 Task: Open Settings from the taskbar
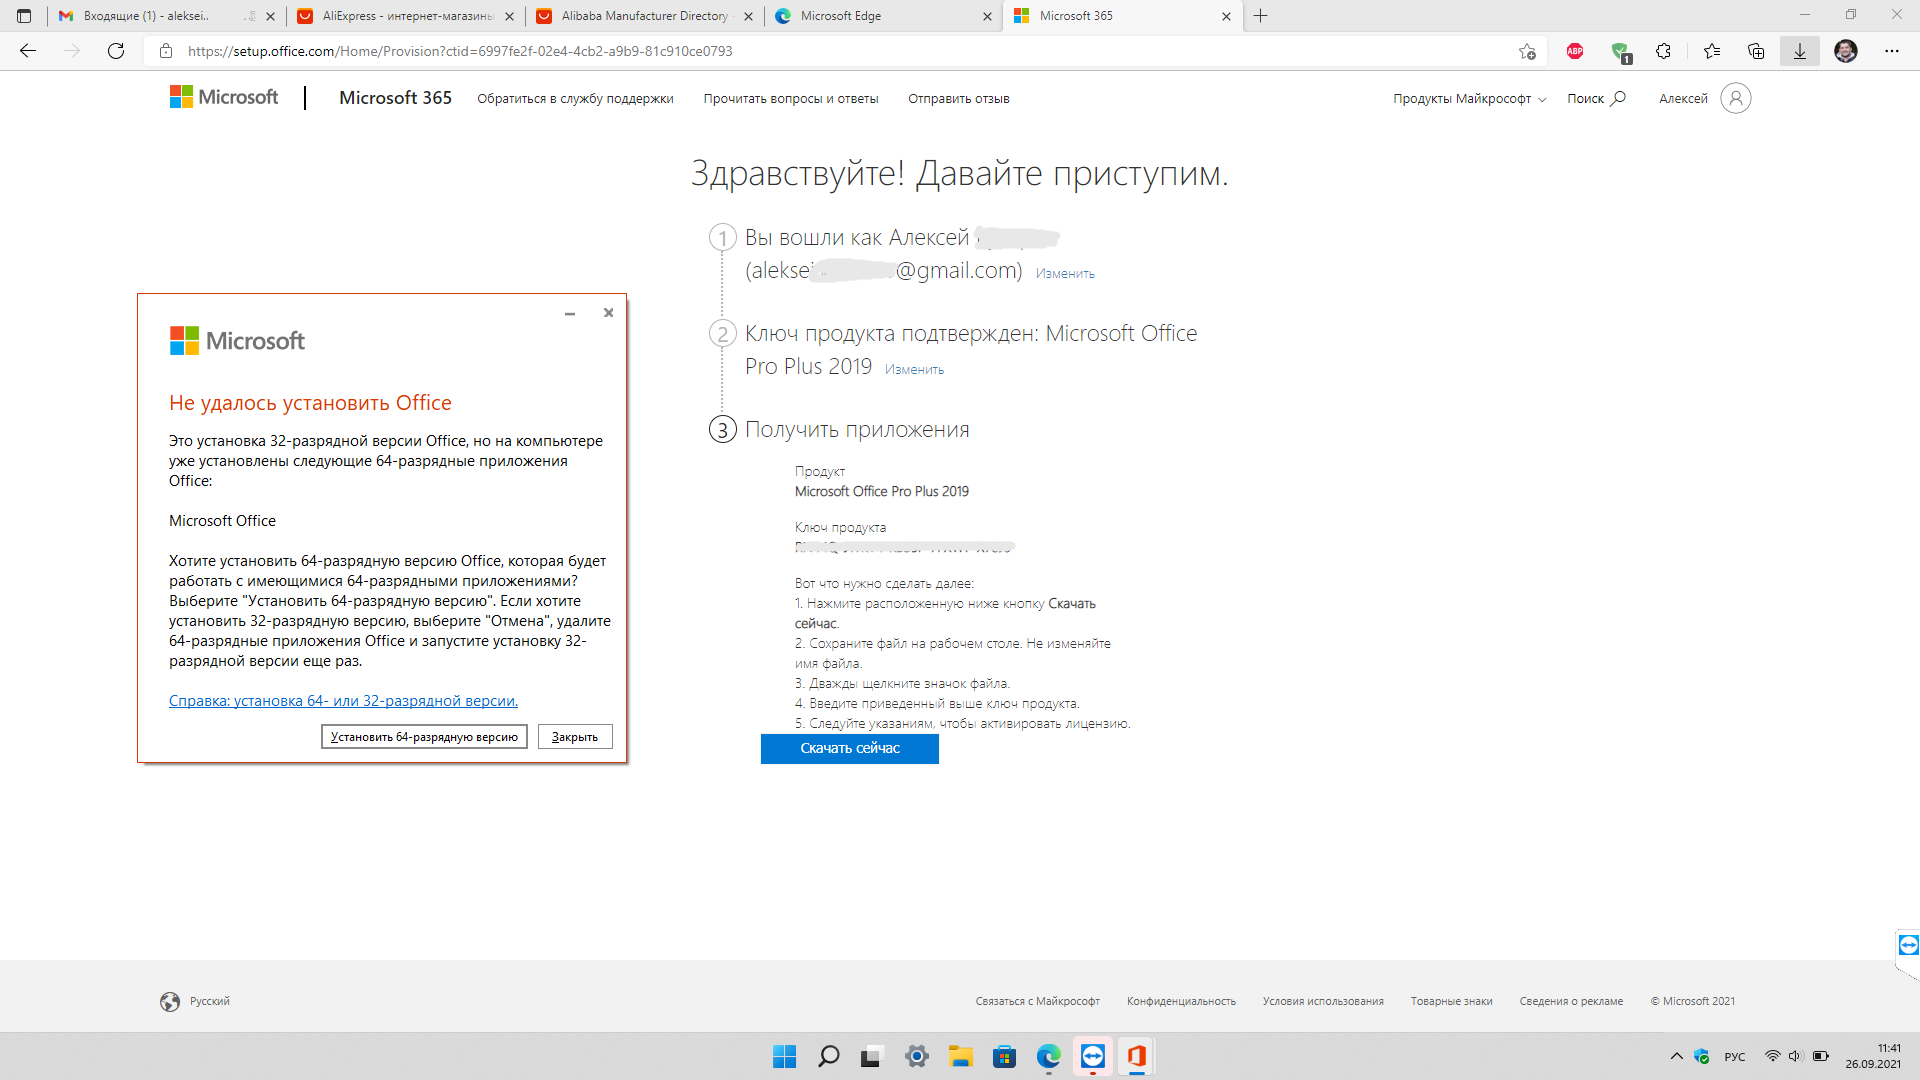click(917, 1056)
